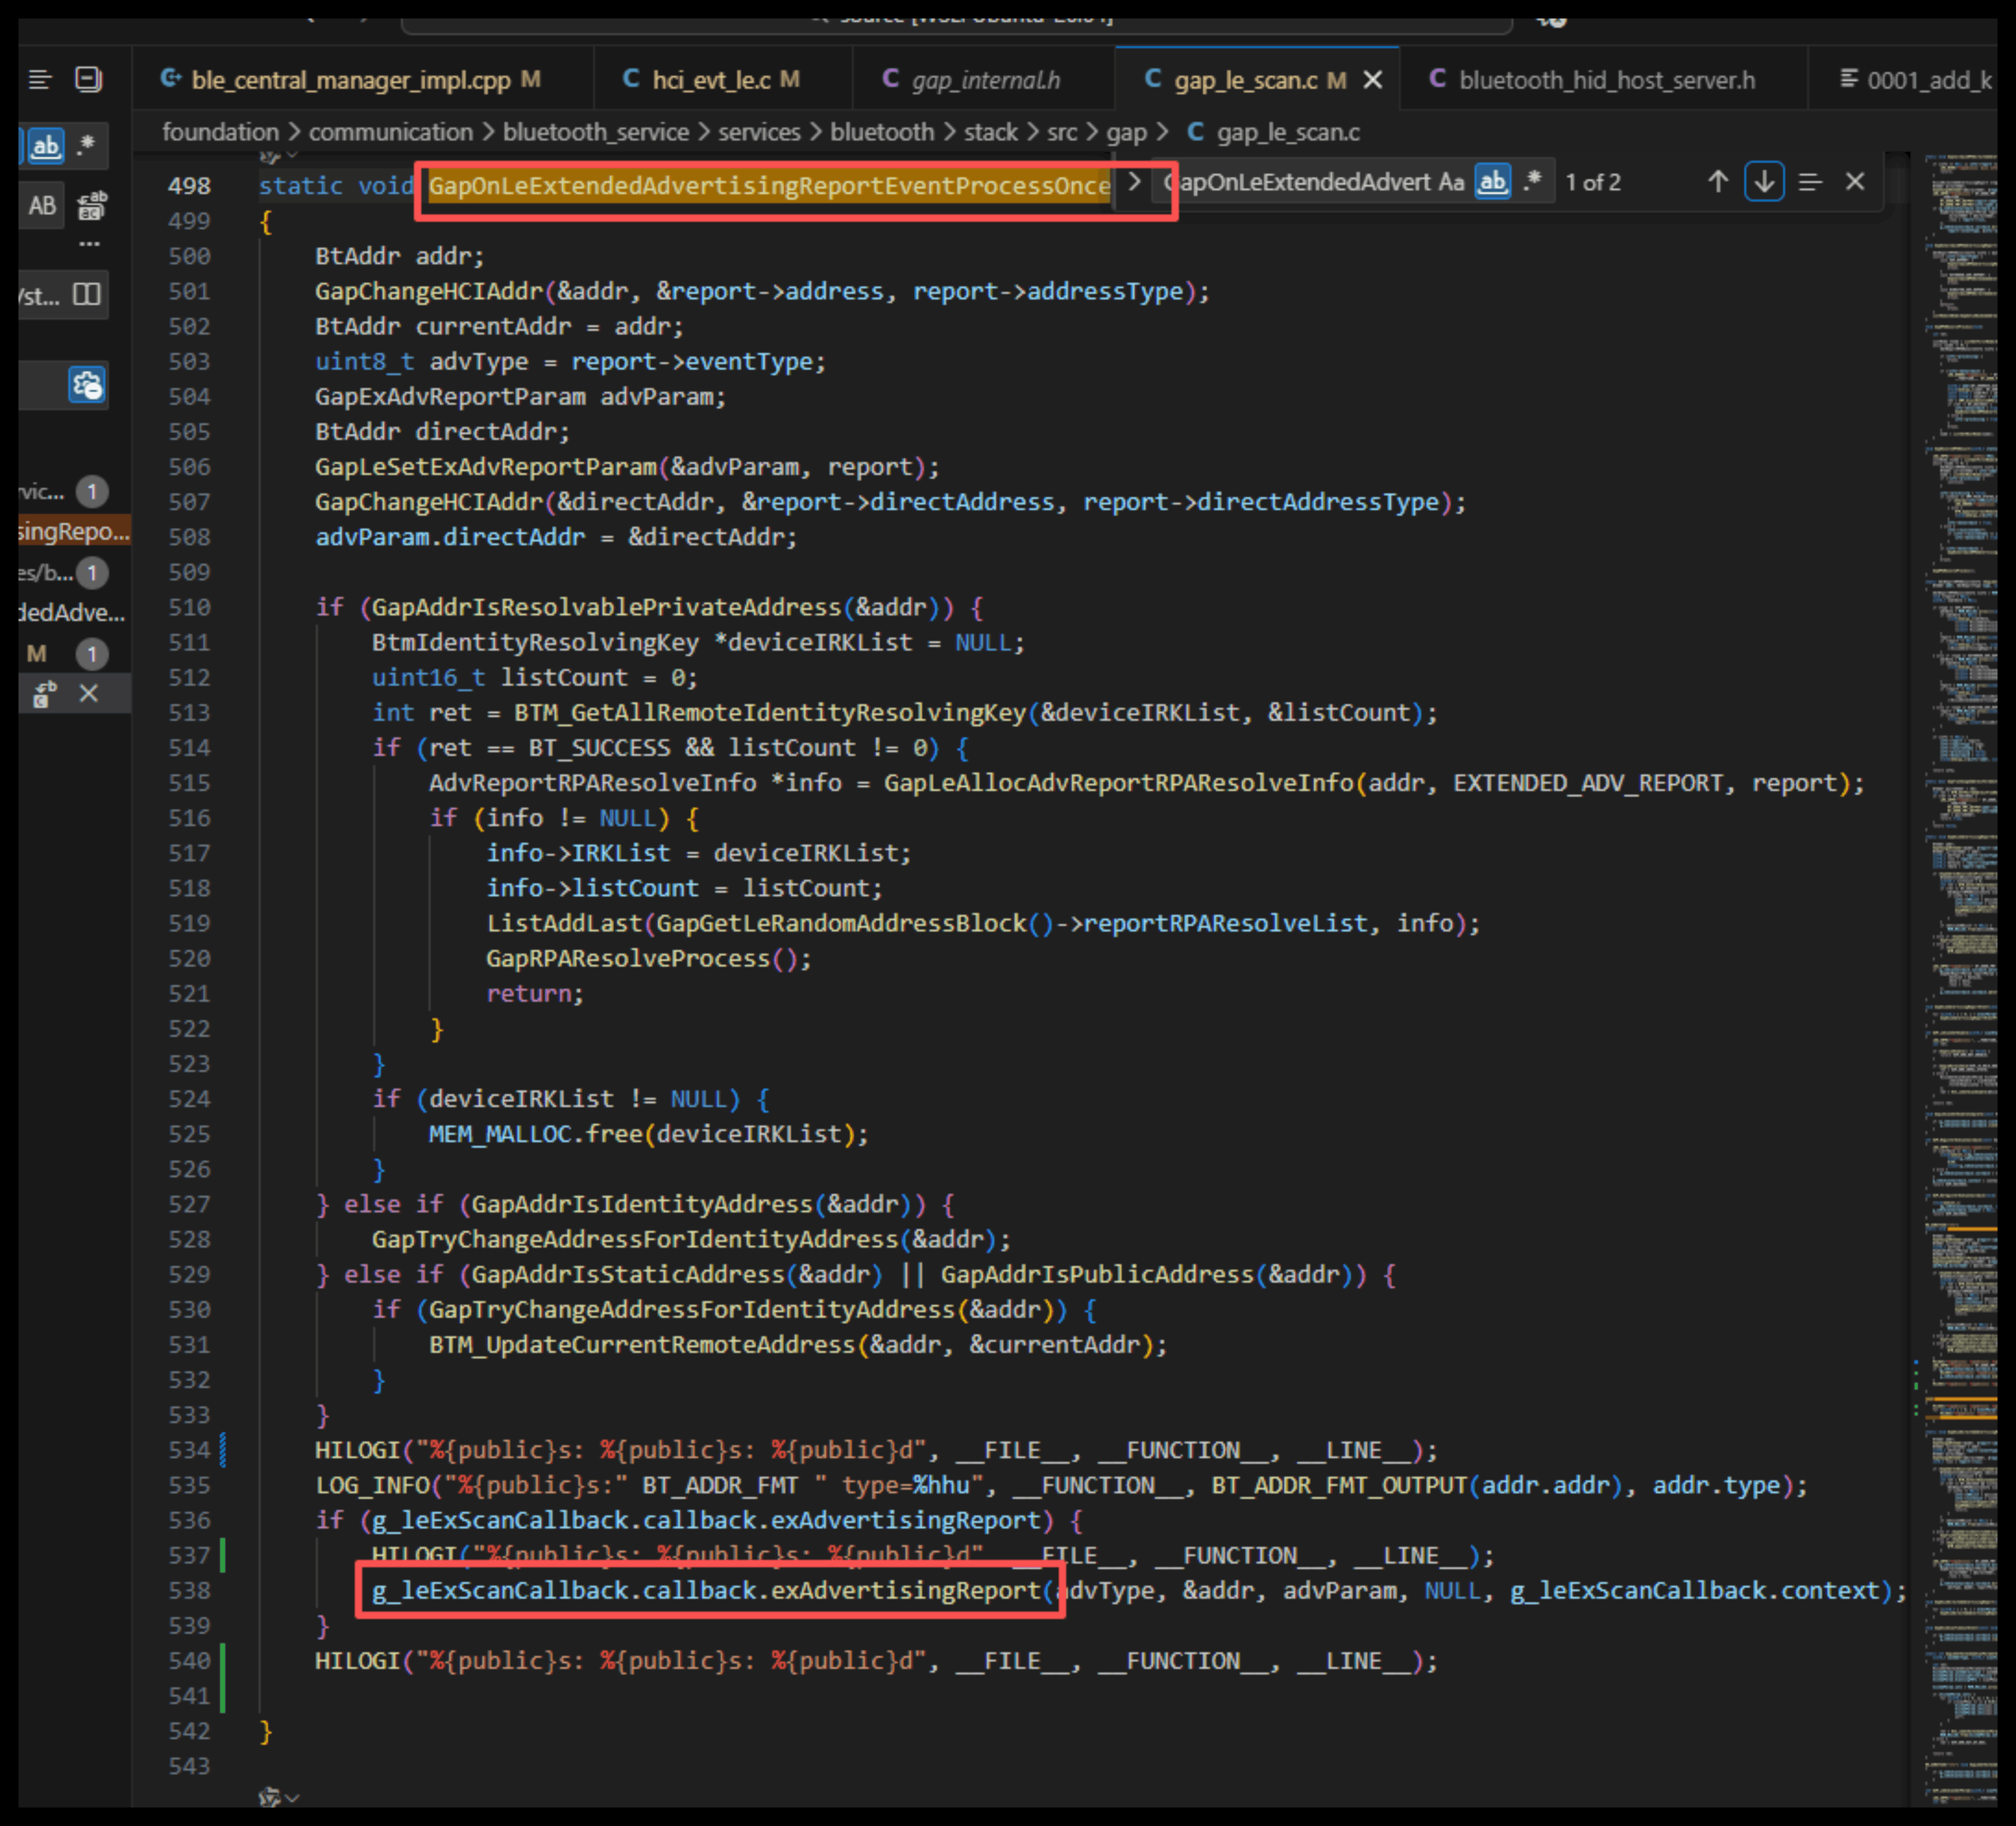Open the book icon beside files to include
2016x1826 pixels.
(87, 295)
